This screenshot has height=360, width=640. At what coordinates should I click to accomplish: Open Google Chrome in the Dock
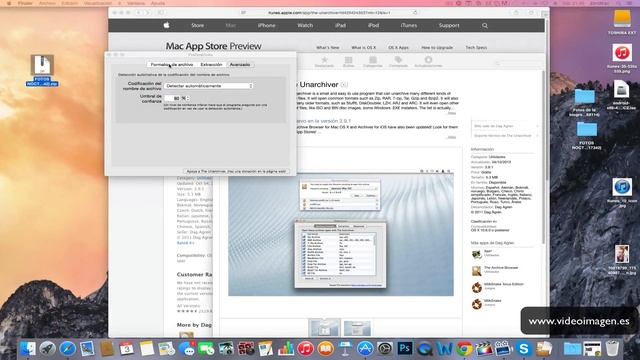click(x=464, y=349)
